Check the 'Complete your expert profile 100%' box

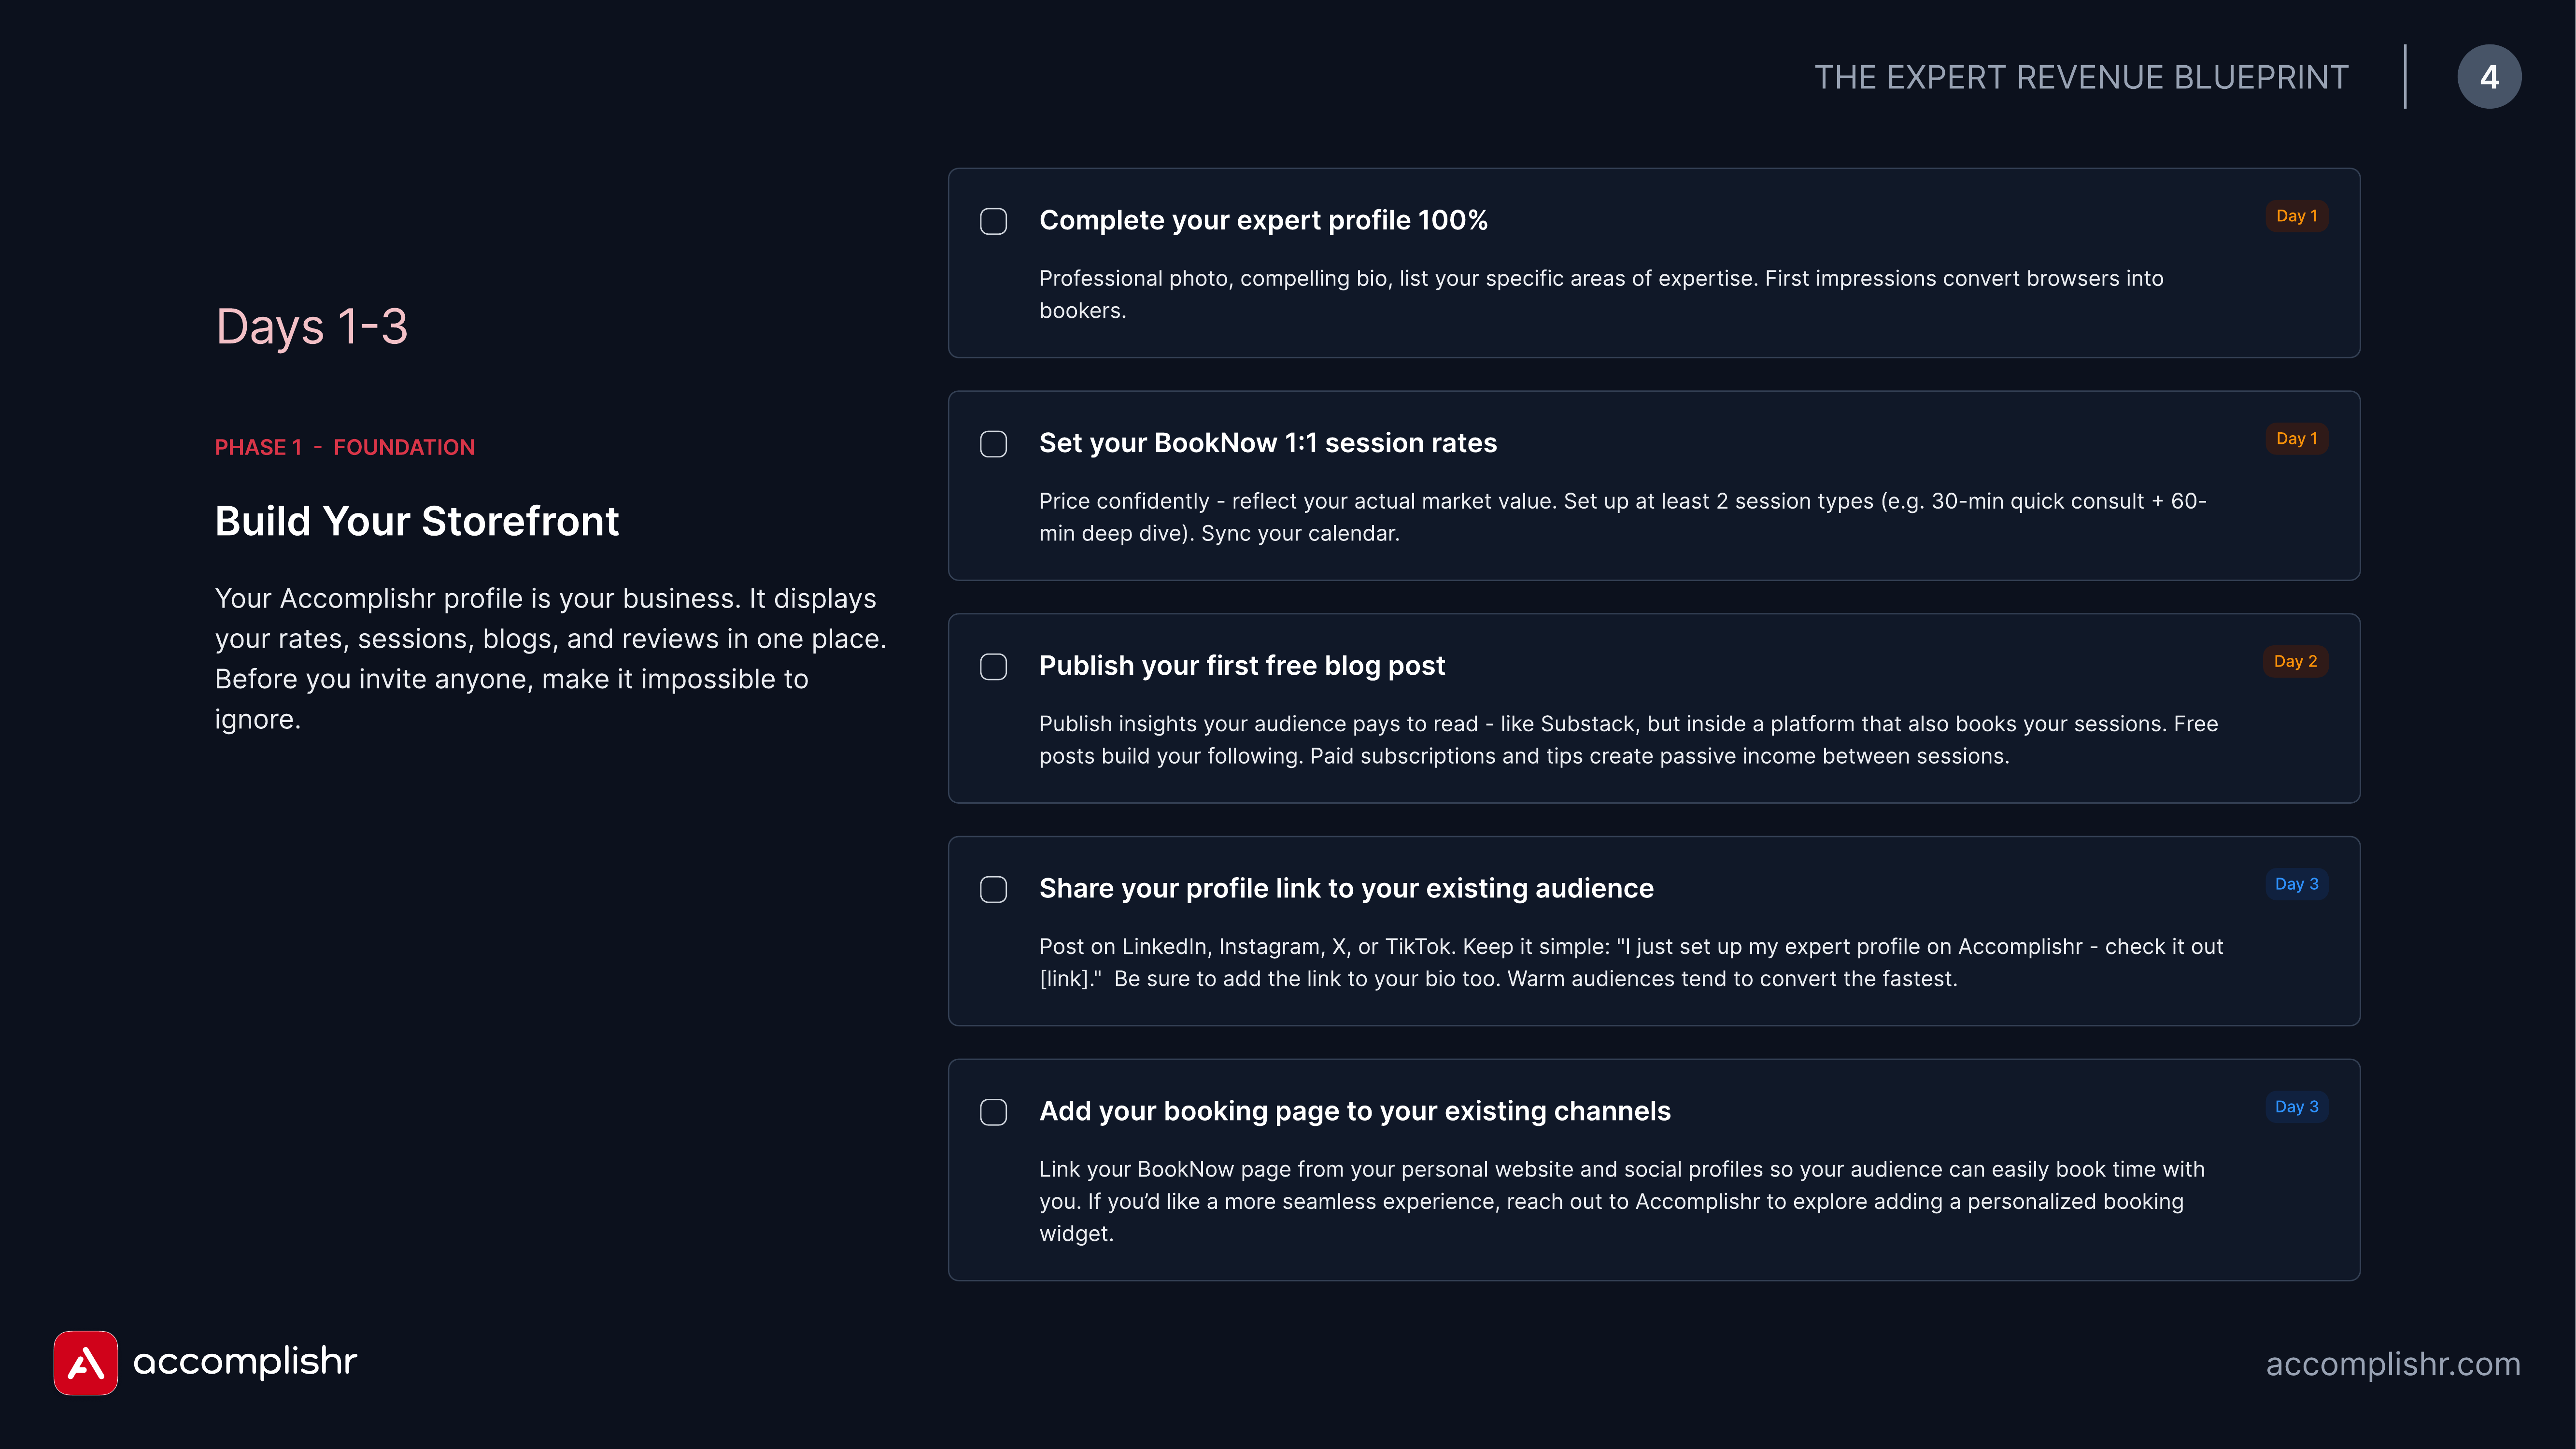pos(993,221)
